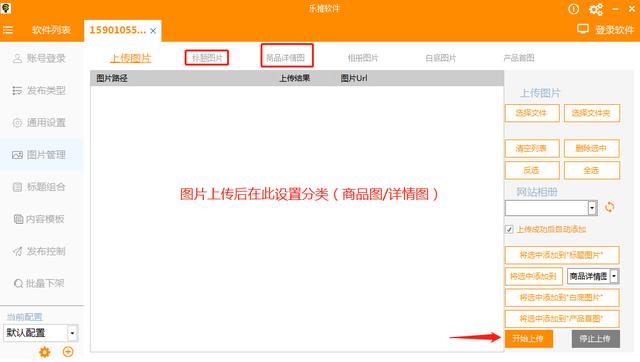
Task: Open the info alert icon in title bar
Action: coord(573,9)
